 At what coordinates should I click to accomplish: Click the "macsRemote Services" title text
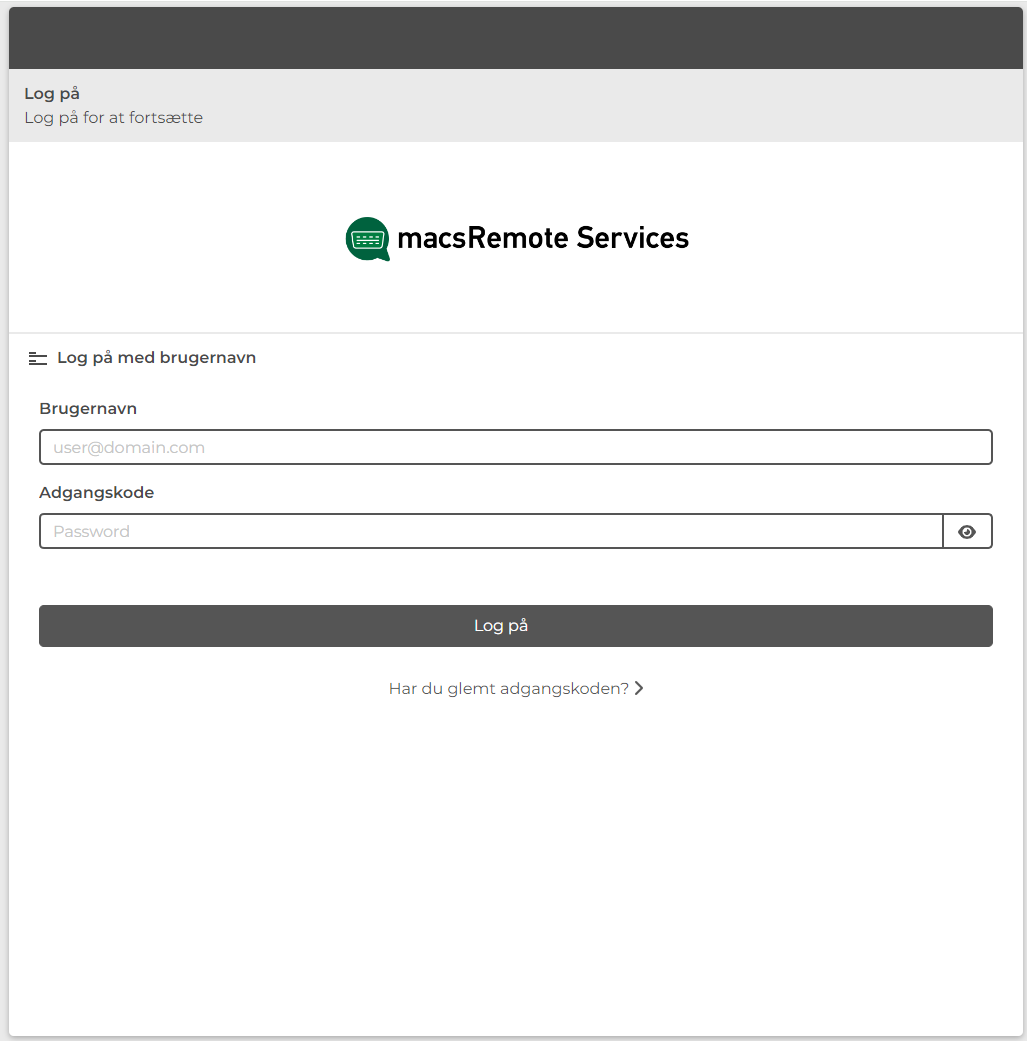(x=543, y=238)
